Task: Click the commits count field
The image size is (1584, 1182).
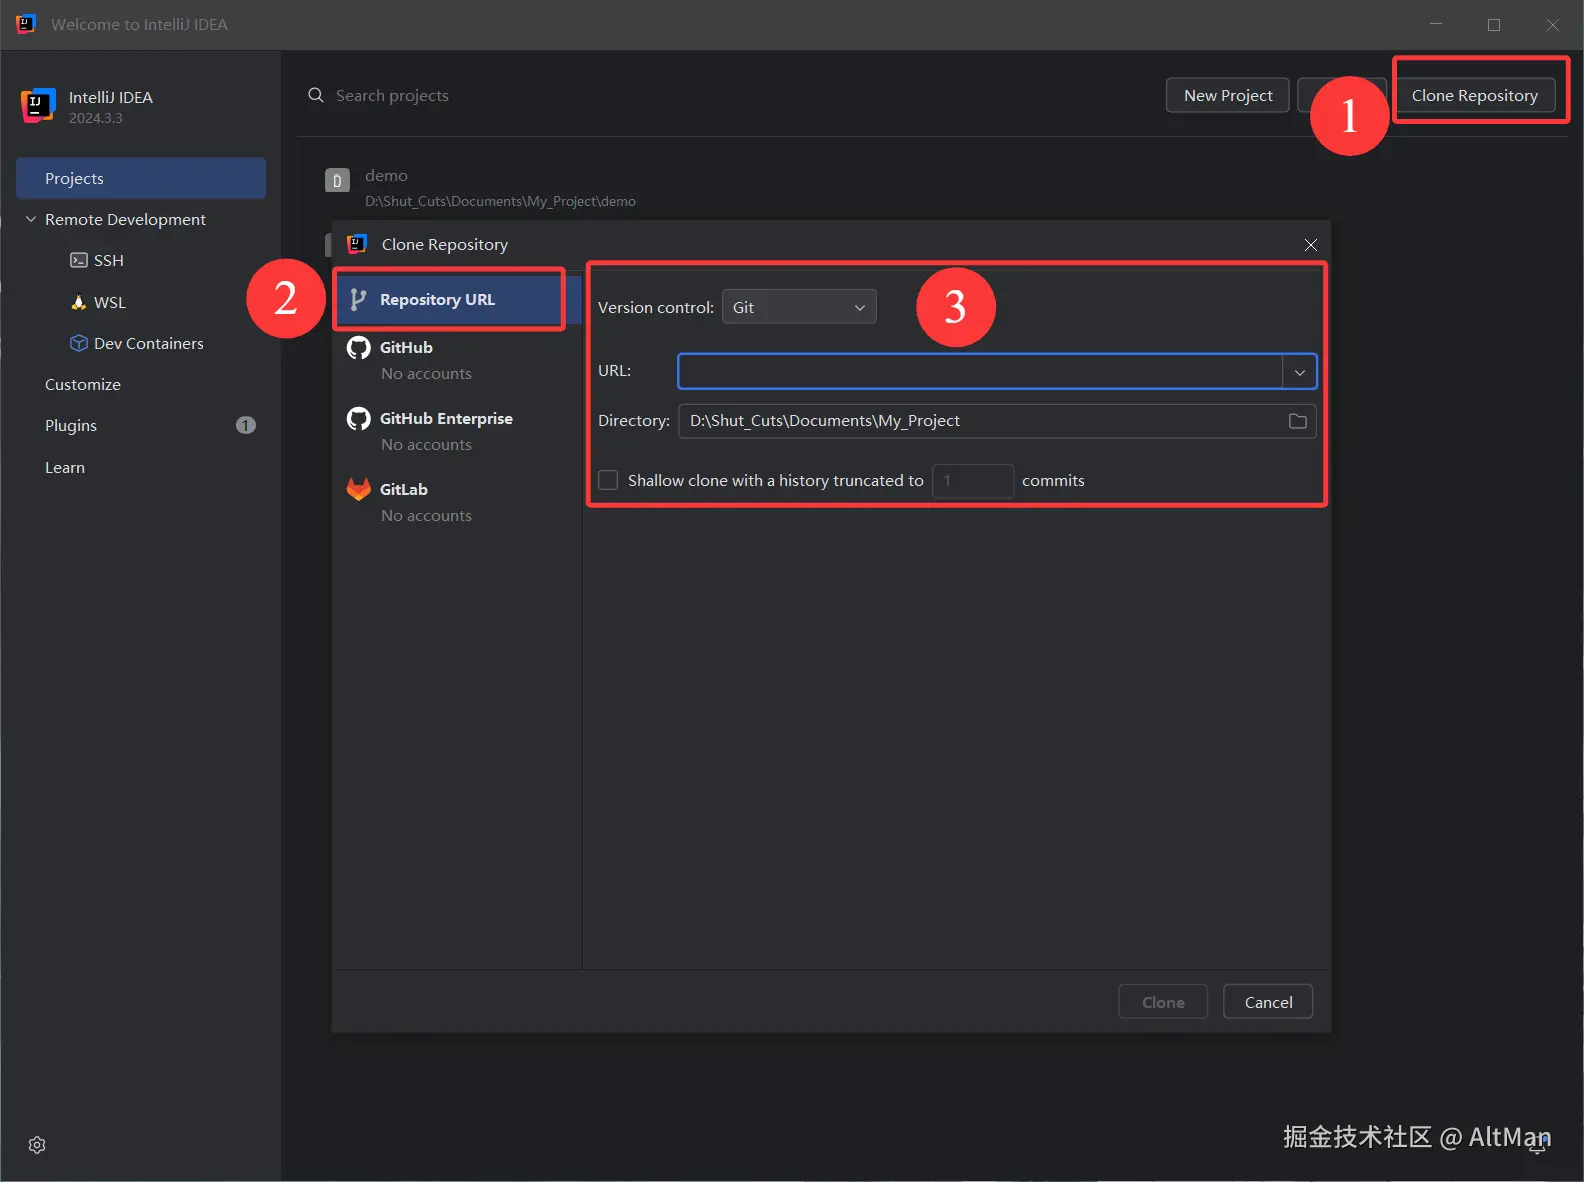Action: 973,481
